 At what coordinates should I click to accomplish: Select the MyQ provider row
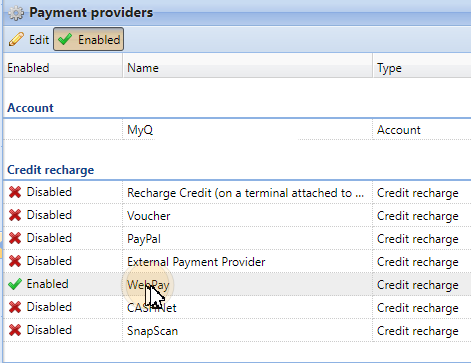(x=237, y=129)
